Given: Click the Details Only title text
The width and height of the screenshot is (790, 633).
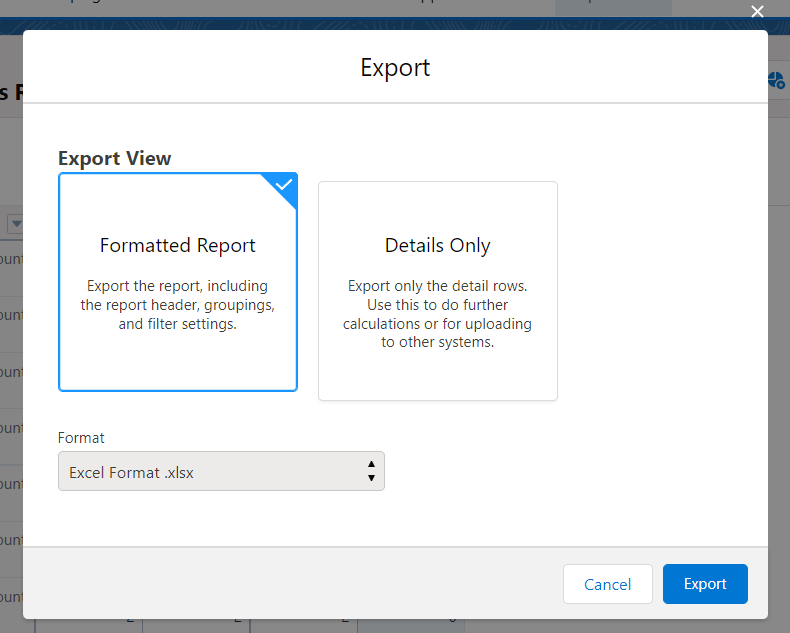Looking at the screenshot, I should tap(437, 245).
